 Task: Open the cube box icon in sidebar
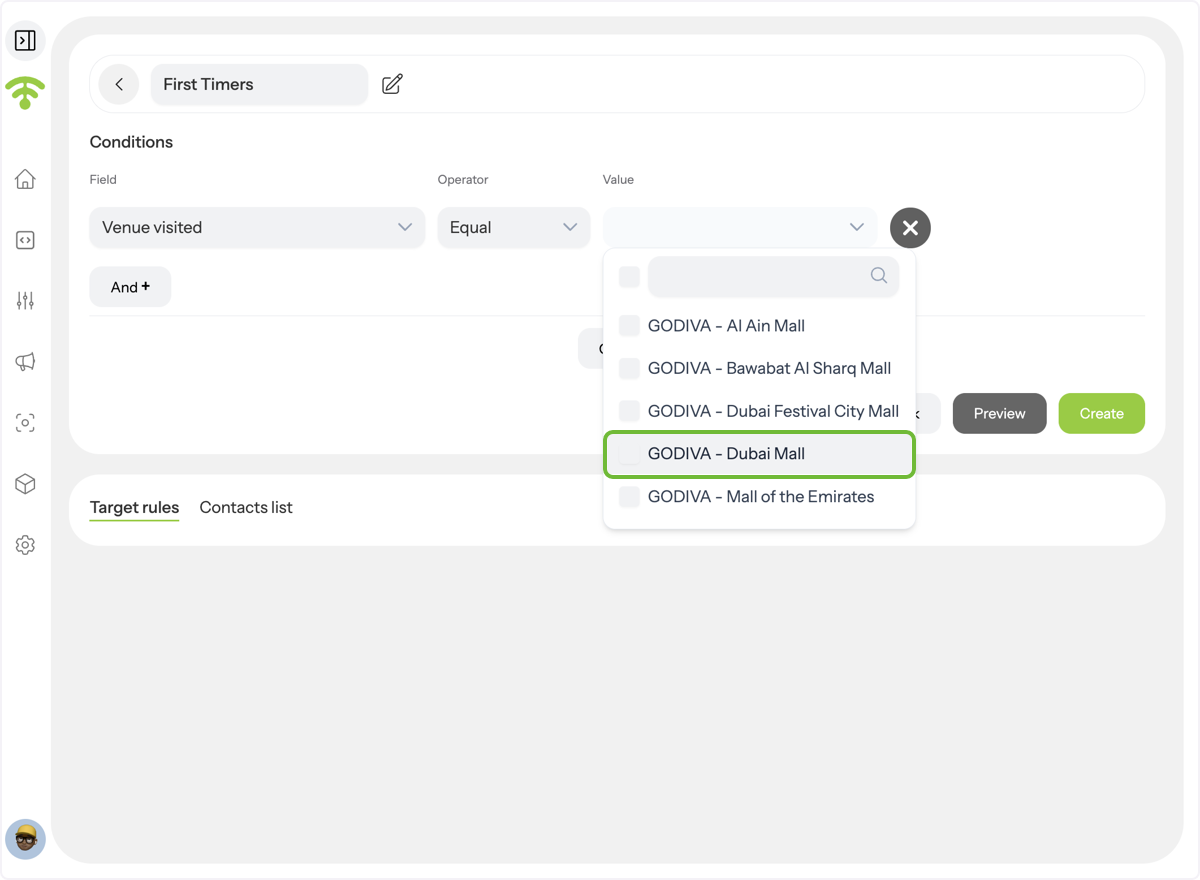pyautogui.click(x=25, y=484)
